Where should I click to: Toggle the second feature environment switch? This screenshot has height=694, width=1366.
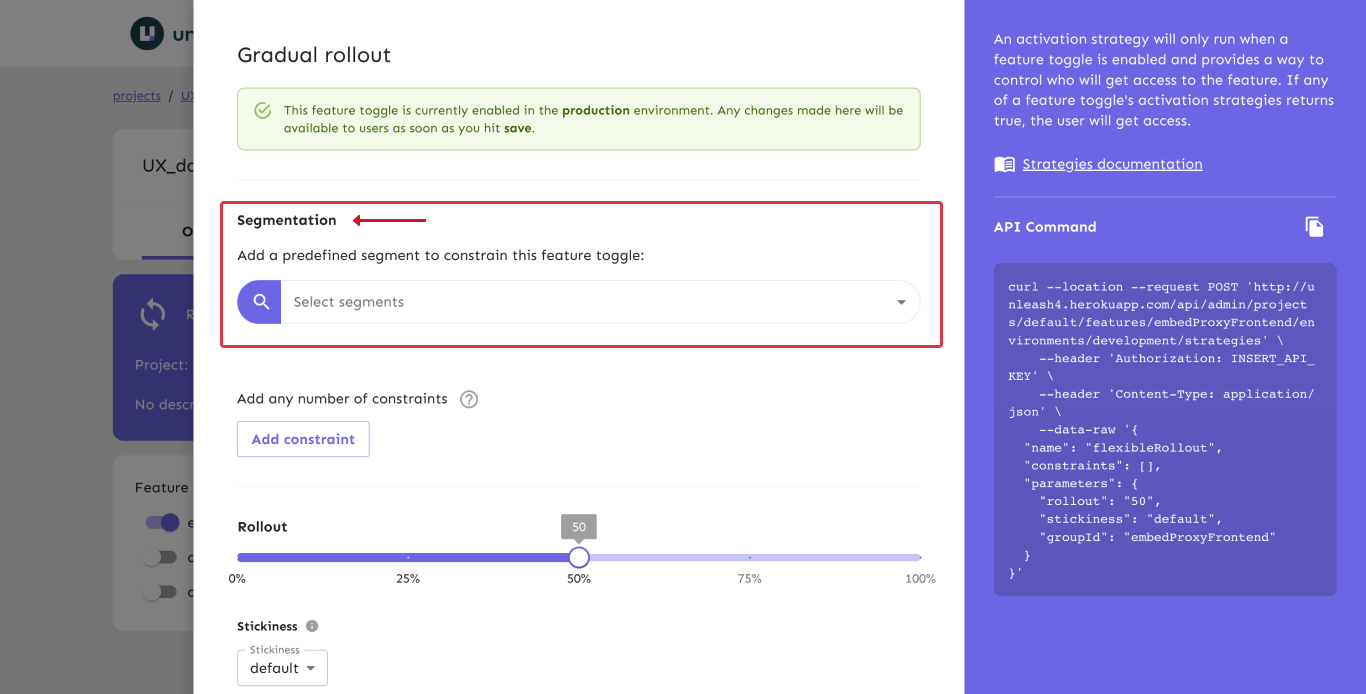coord(160,557)
